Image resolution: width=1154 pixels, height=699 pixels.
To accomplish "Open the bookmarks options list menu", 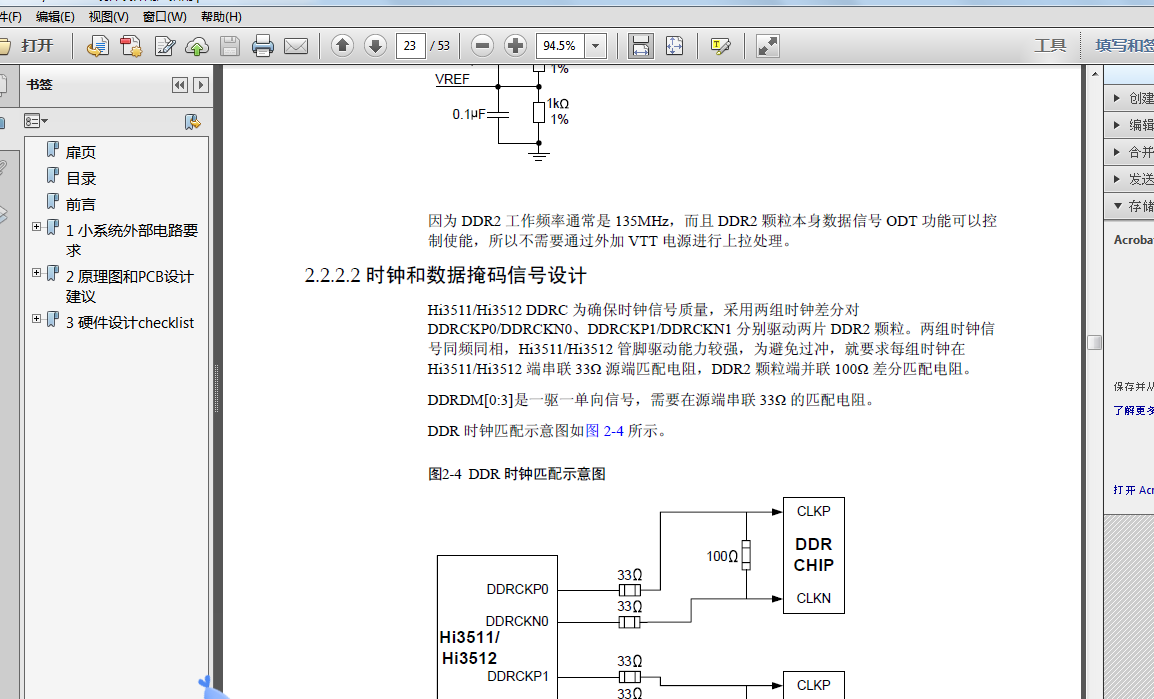I will pyautogui.click(x=35, y=121).
